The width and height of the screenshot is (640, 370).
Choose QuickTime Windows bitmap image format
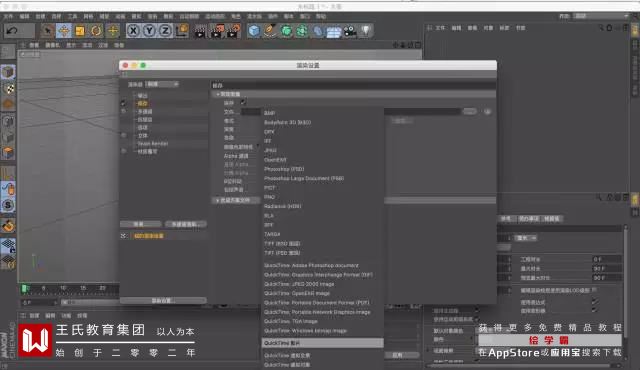[305, 330]
